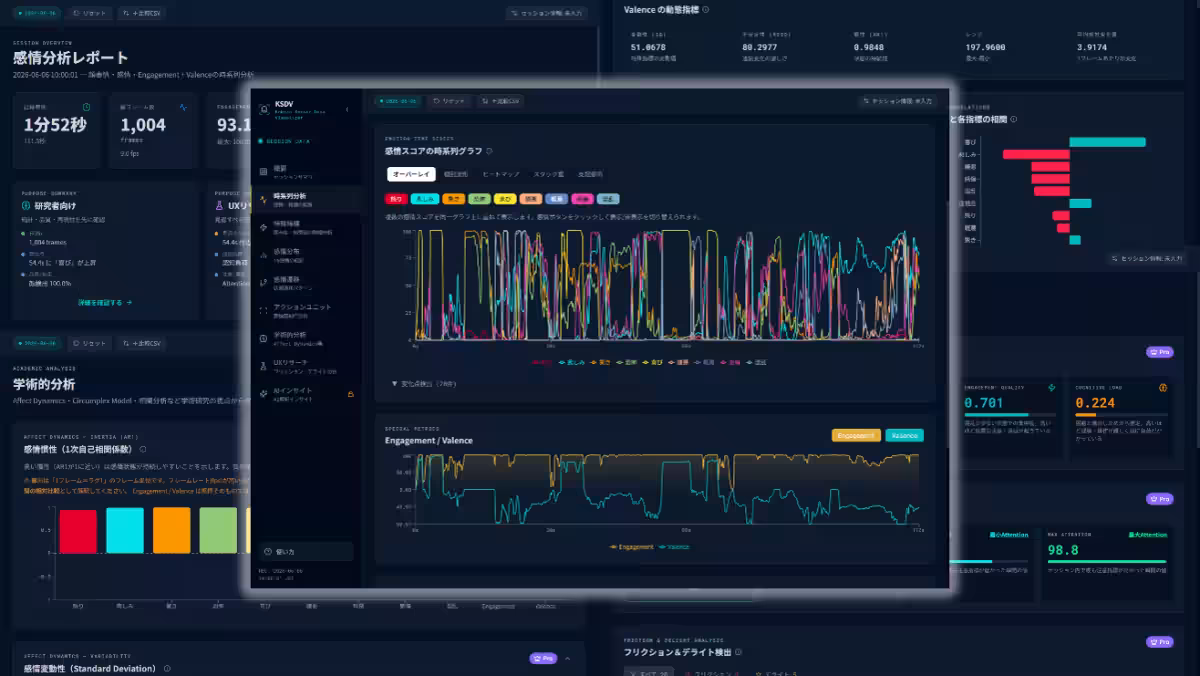Open the アクションユニット dotted sidebar icon
The width and height of the screenshot is (1200, 676).
(x=264, y=310)
